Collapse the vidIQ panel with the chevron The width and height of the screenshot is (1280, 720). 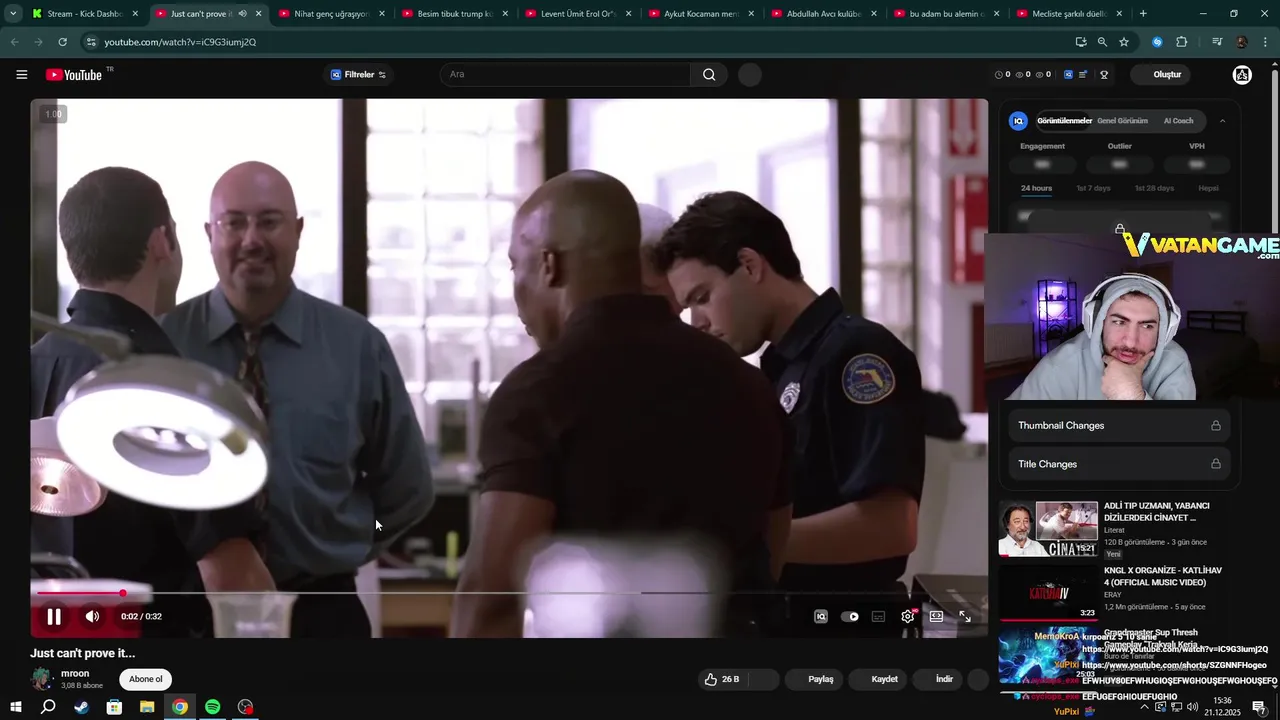tap(1222, 121)
